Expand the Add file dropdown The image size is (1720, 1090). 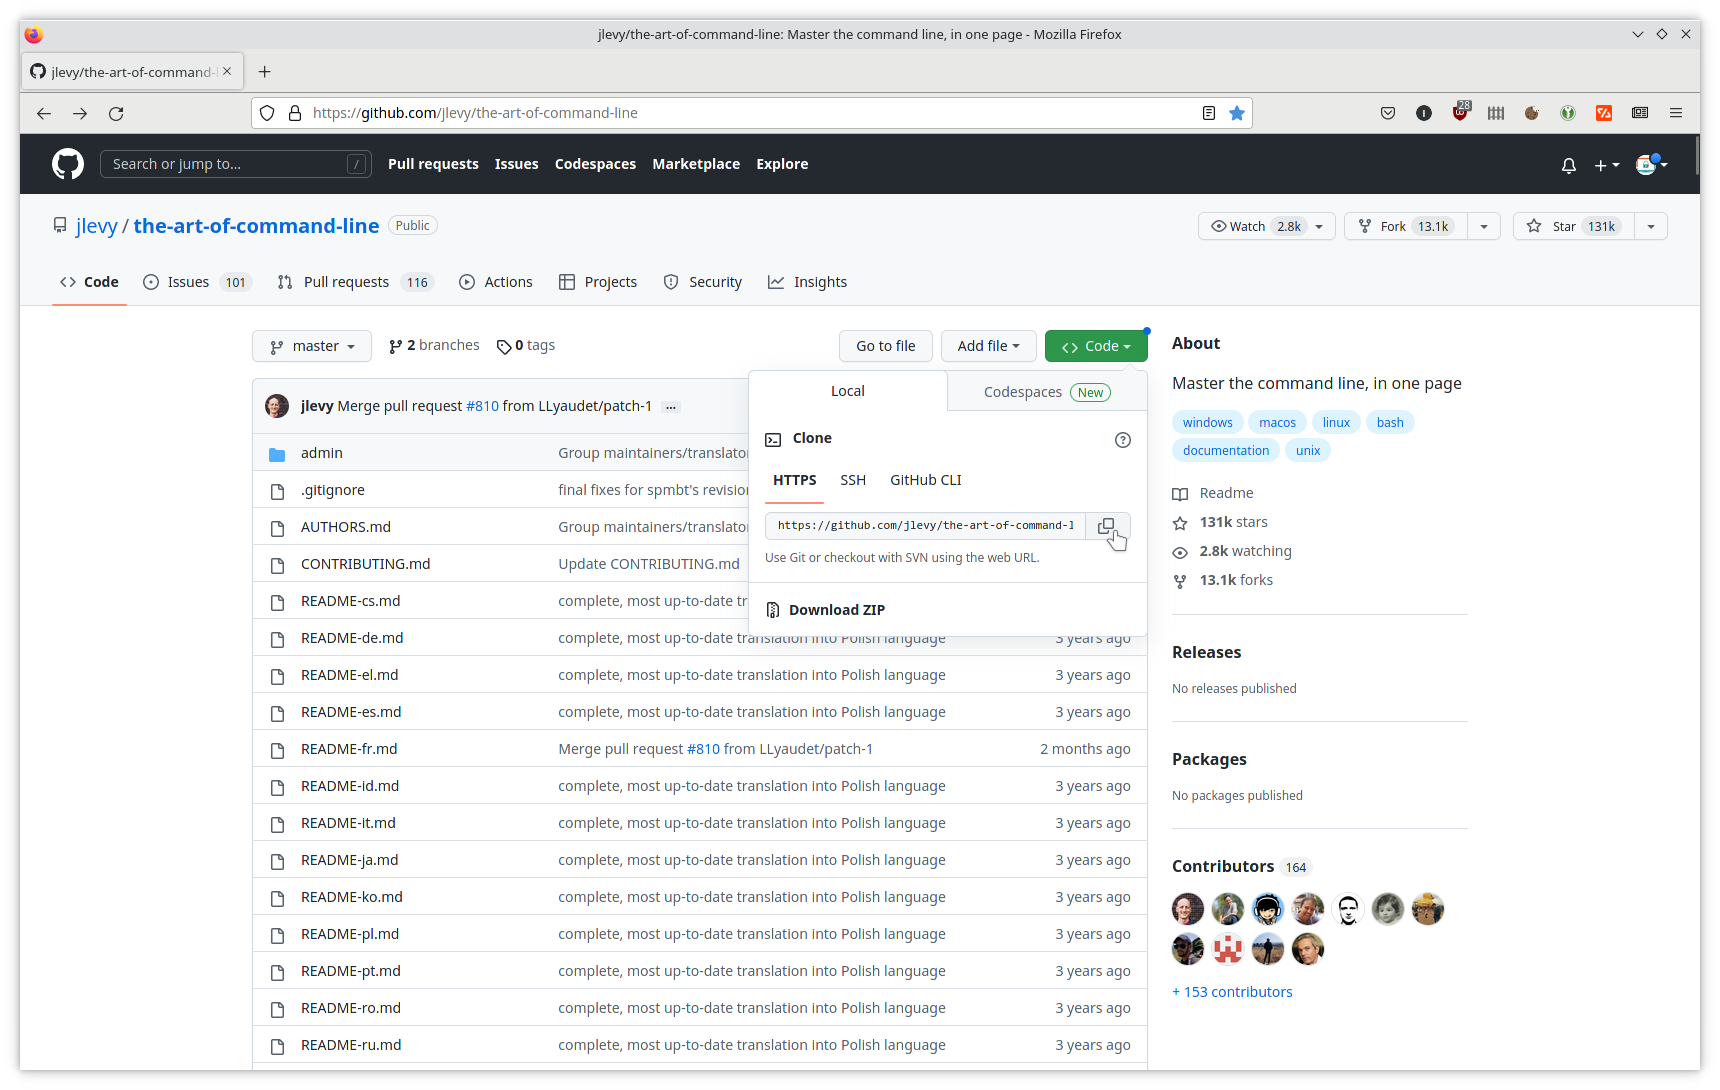(988, 346)
